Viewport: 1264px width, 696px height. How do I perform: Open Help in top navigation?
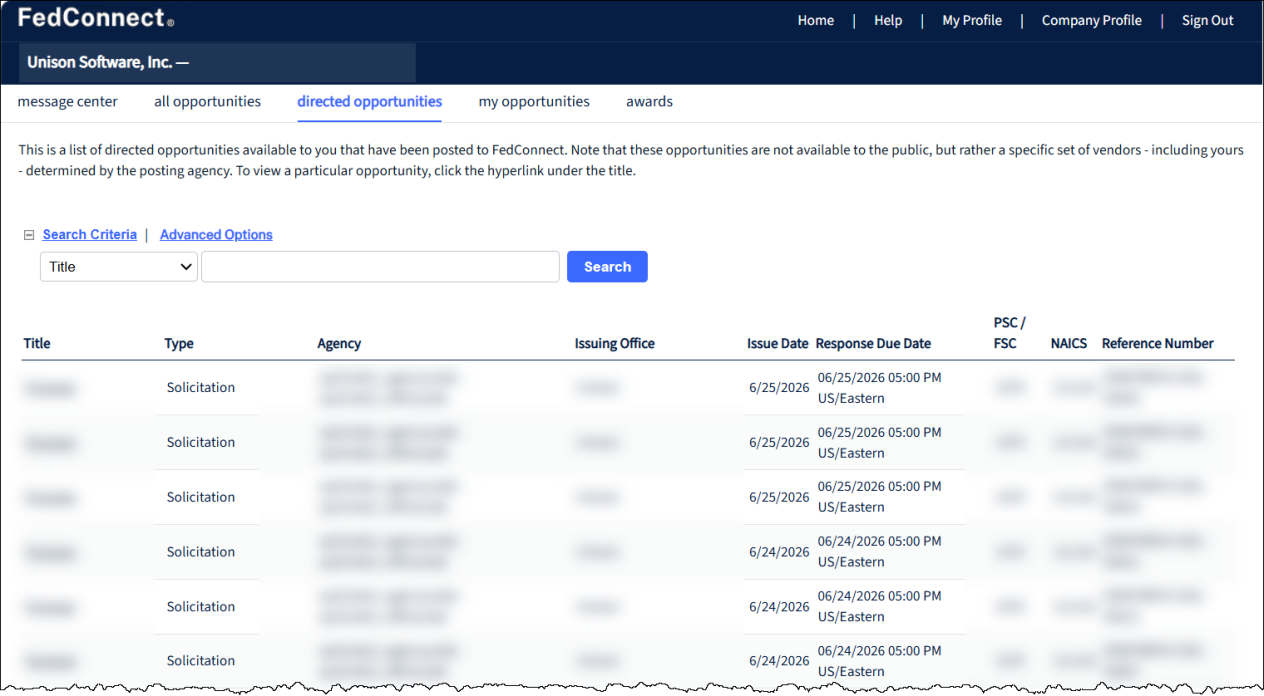coord(888,21)
